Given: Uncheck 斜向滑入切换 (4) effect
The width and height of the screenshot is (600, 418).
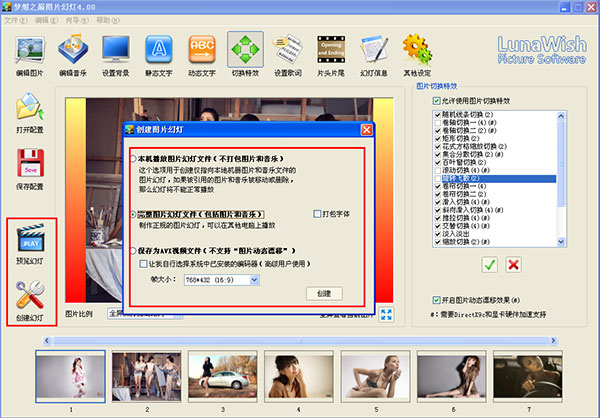Looking at the screenshot, I should pos(438,210).
